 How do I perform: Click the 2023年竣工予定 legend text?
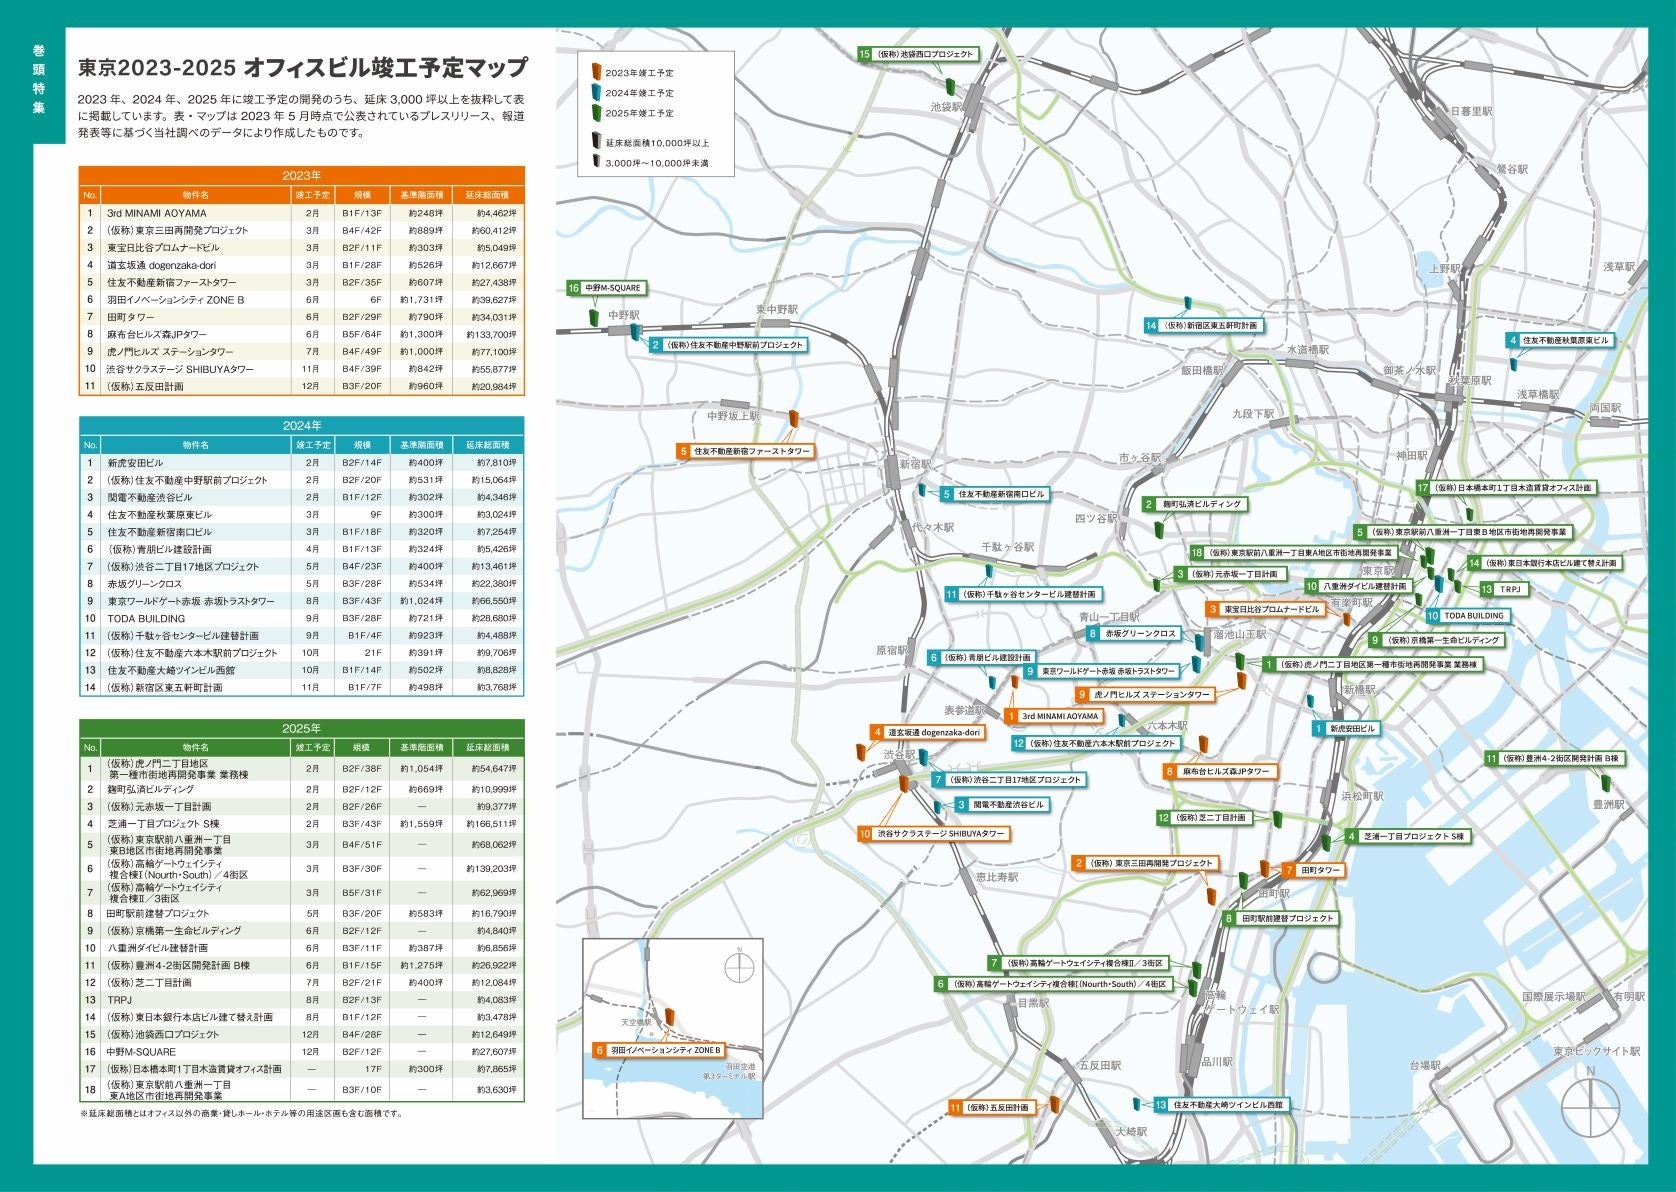coord(639,74)
